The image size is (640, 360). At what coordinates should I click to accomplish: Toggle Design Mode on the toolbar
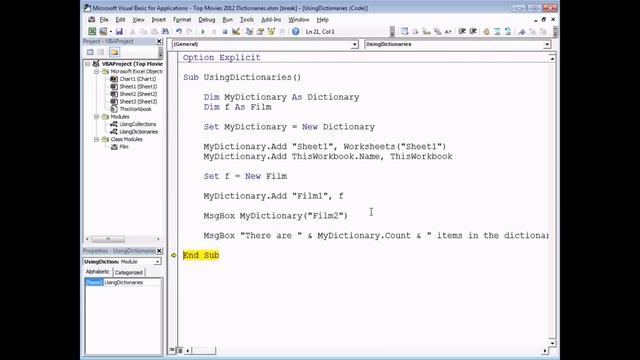pyautogui.click(x=236, y=31)
